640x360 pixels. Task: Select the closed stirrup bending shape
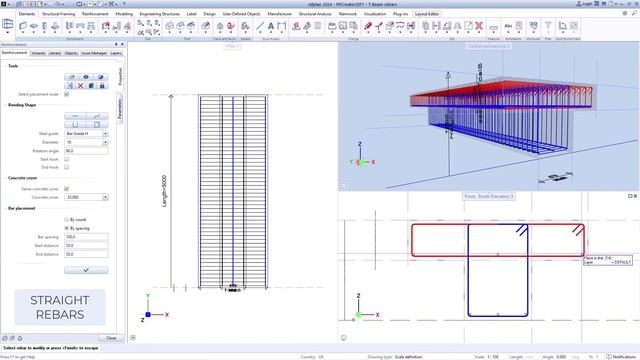[x=97, y=124]
